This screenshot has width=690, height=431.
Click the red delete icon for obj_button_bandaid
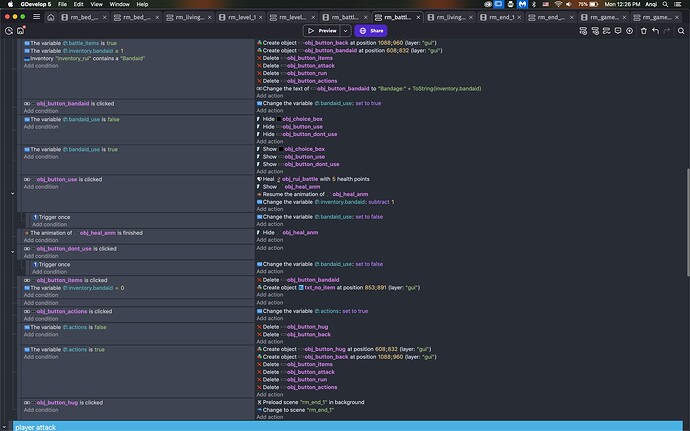259,280
